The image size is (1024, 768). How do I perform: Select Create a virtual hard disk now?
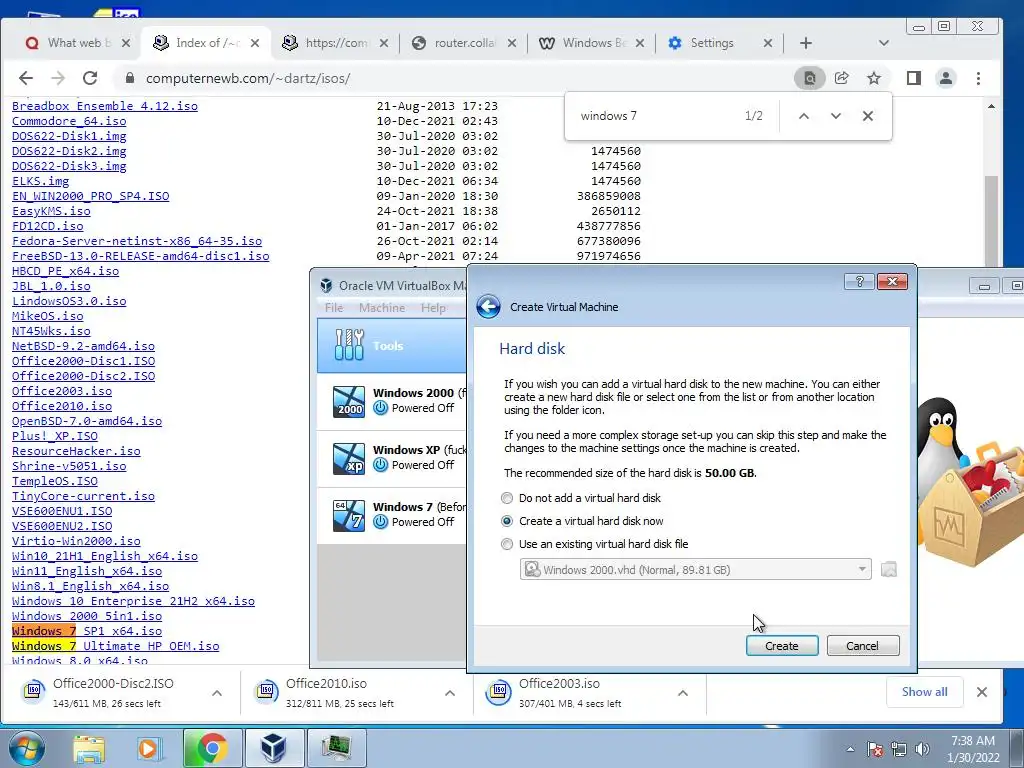(x=507, y=521)
